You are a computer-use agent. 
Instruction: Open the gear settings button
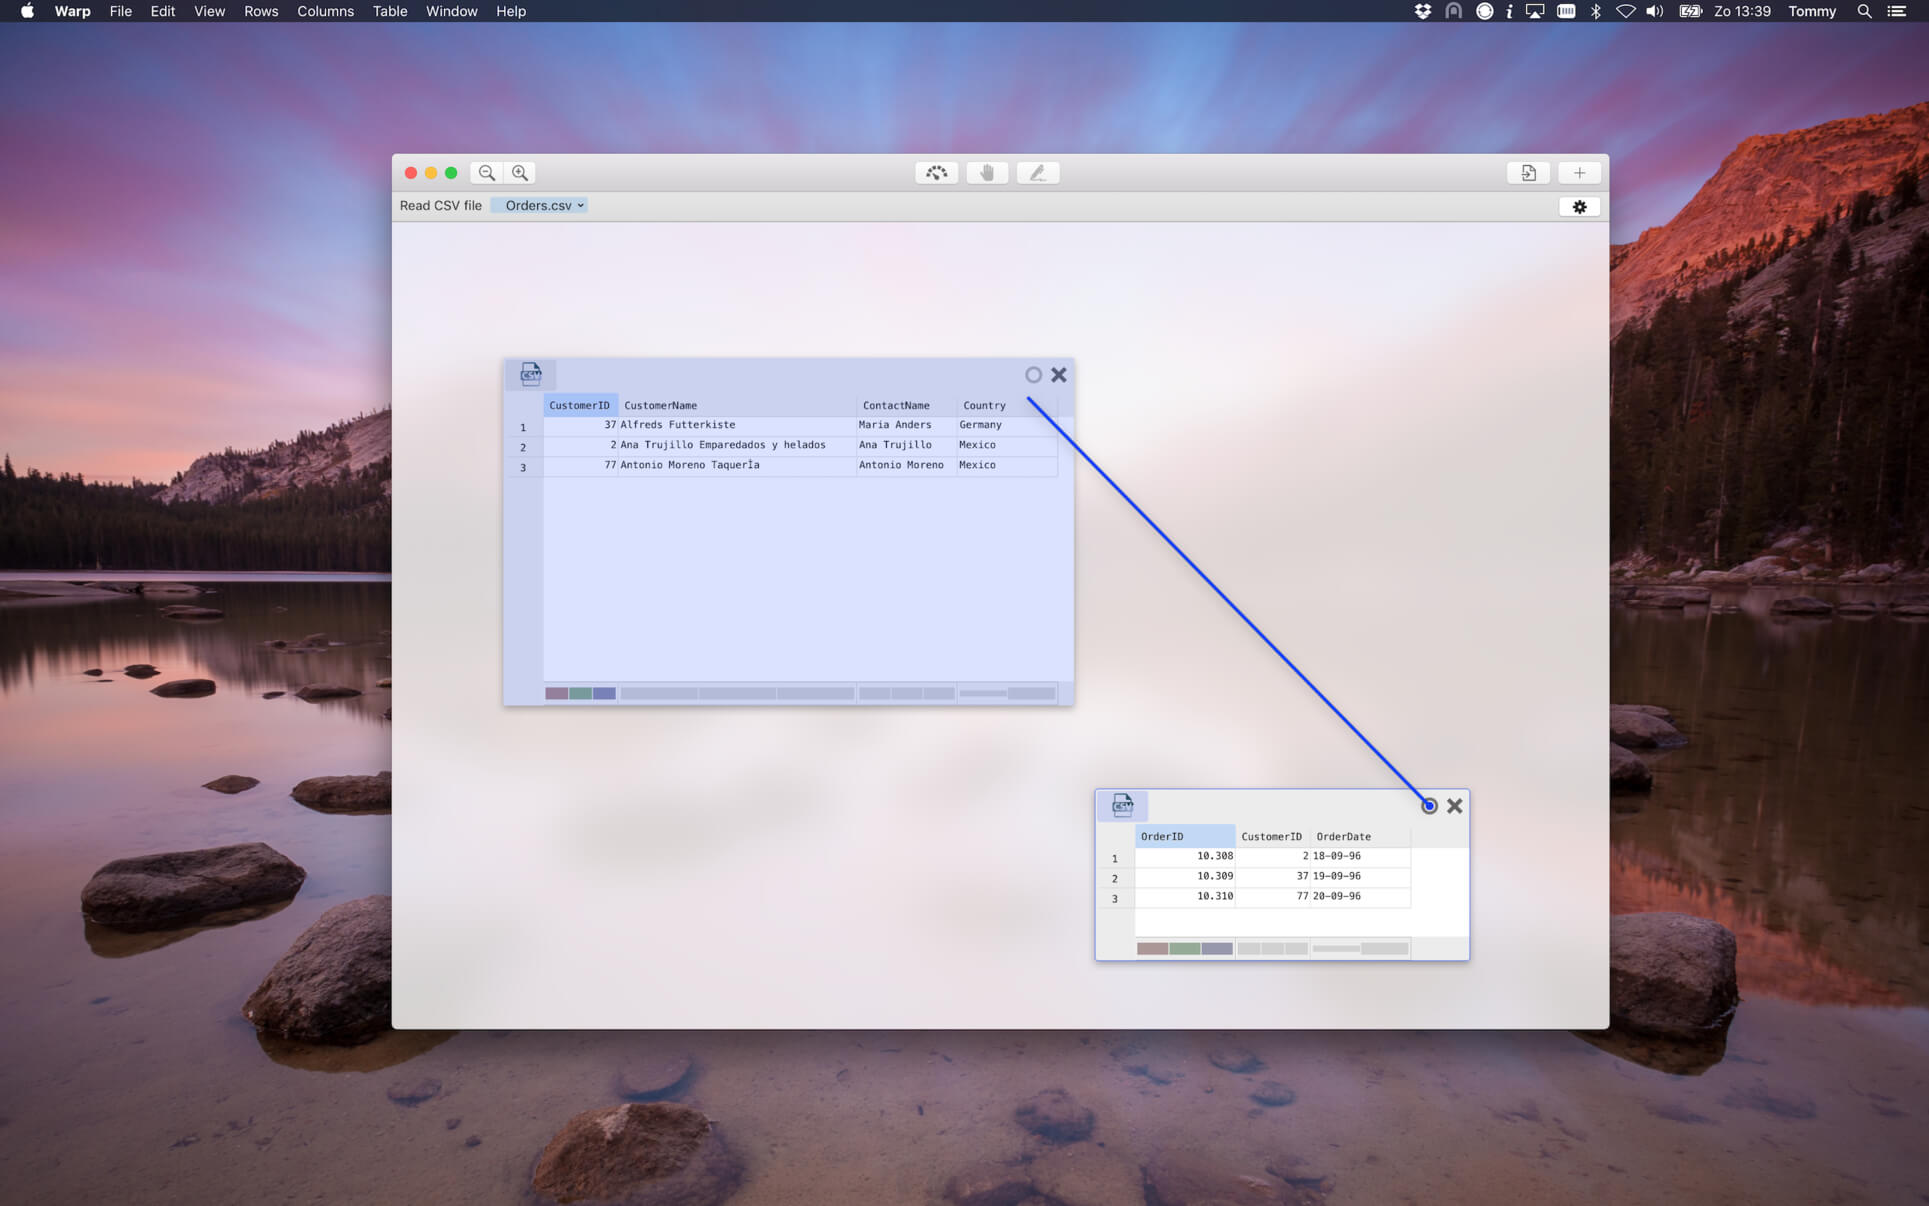[x=1579, y=207]
